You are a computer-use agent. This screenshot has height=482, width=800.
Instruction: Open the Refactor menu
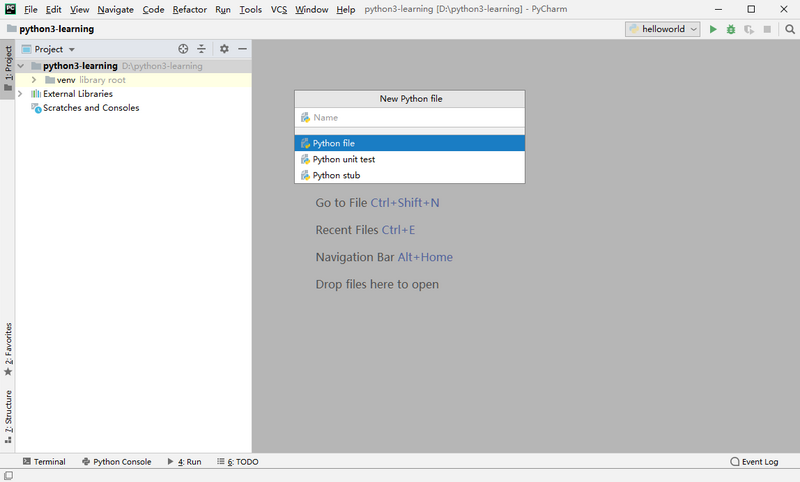pos(189,9)
